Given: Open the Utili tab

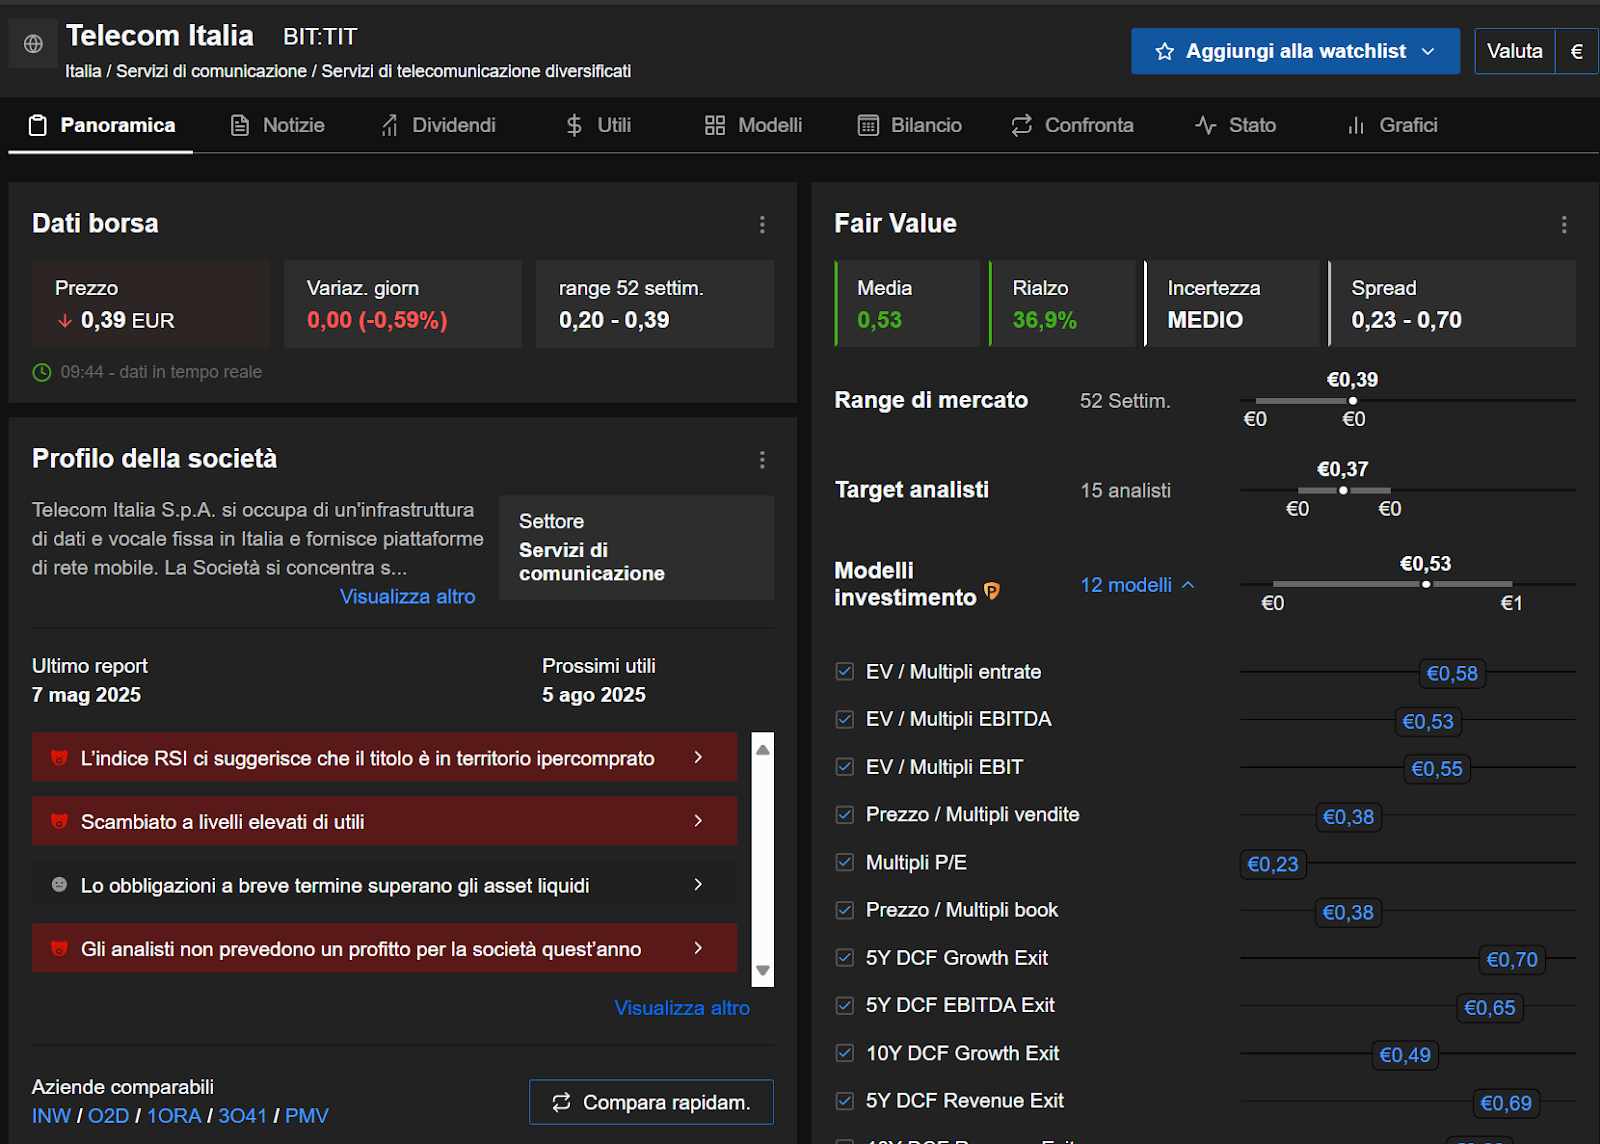Looking at the screenshot, I should tap(598, 125).
